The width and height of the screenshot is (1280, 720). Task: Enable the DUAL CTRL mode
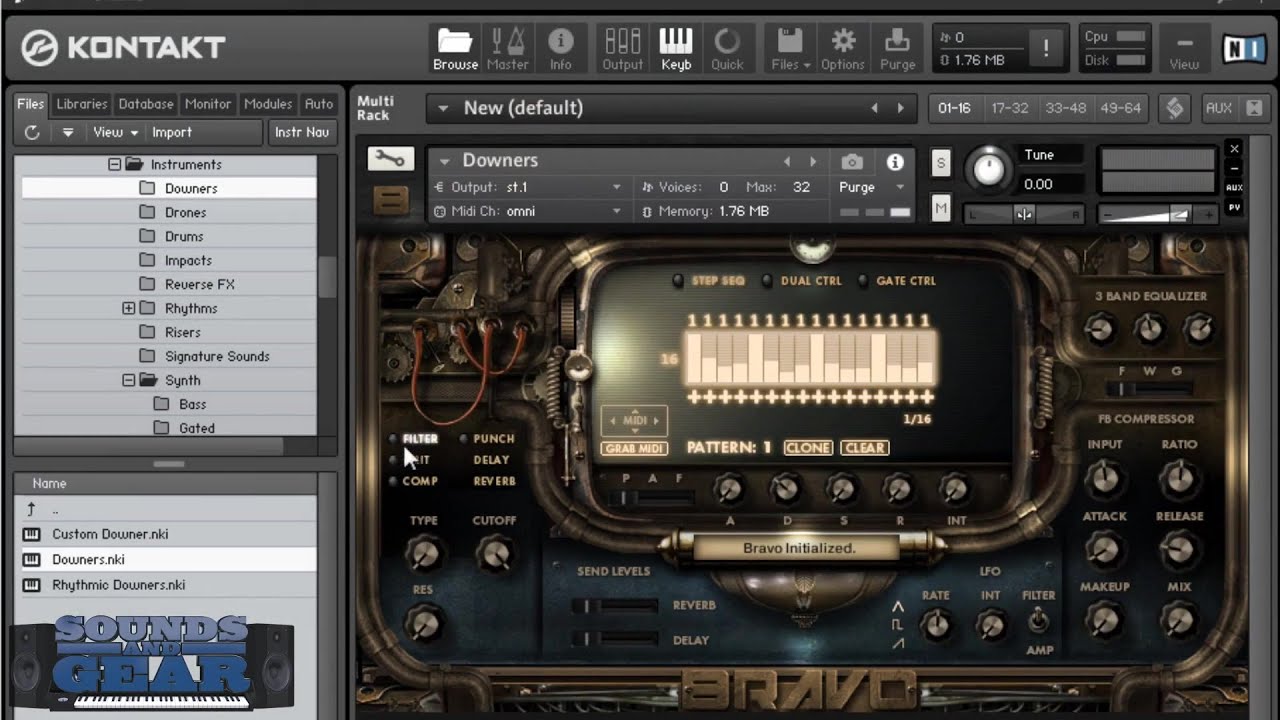click(x=802, y=281)
